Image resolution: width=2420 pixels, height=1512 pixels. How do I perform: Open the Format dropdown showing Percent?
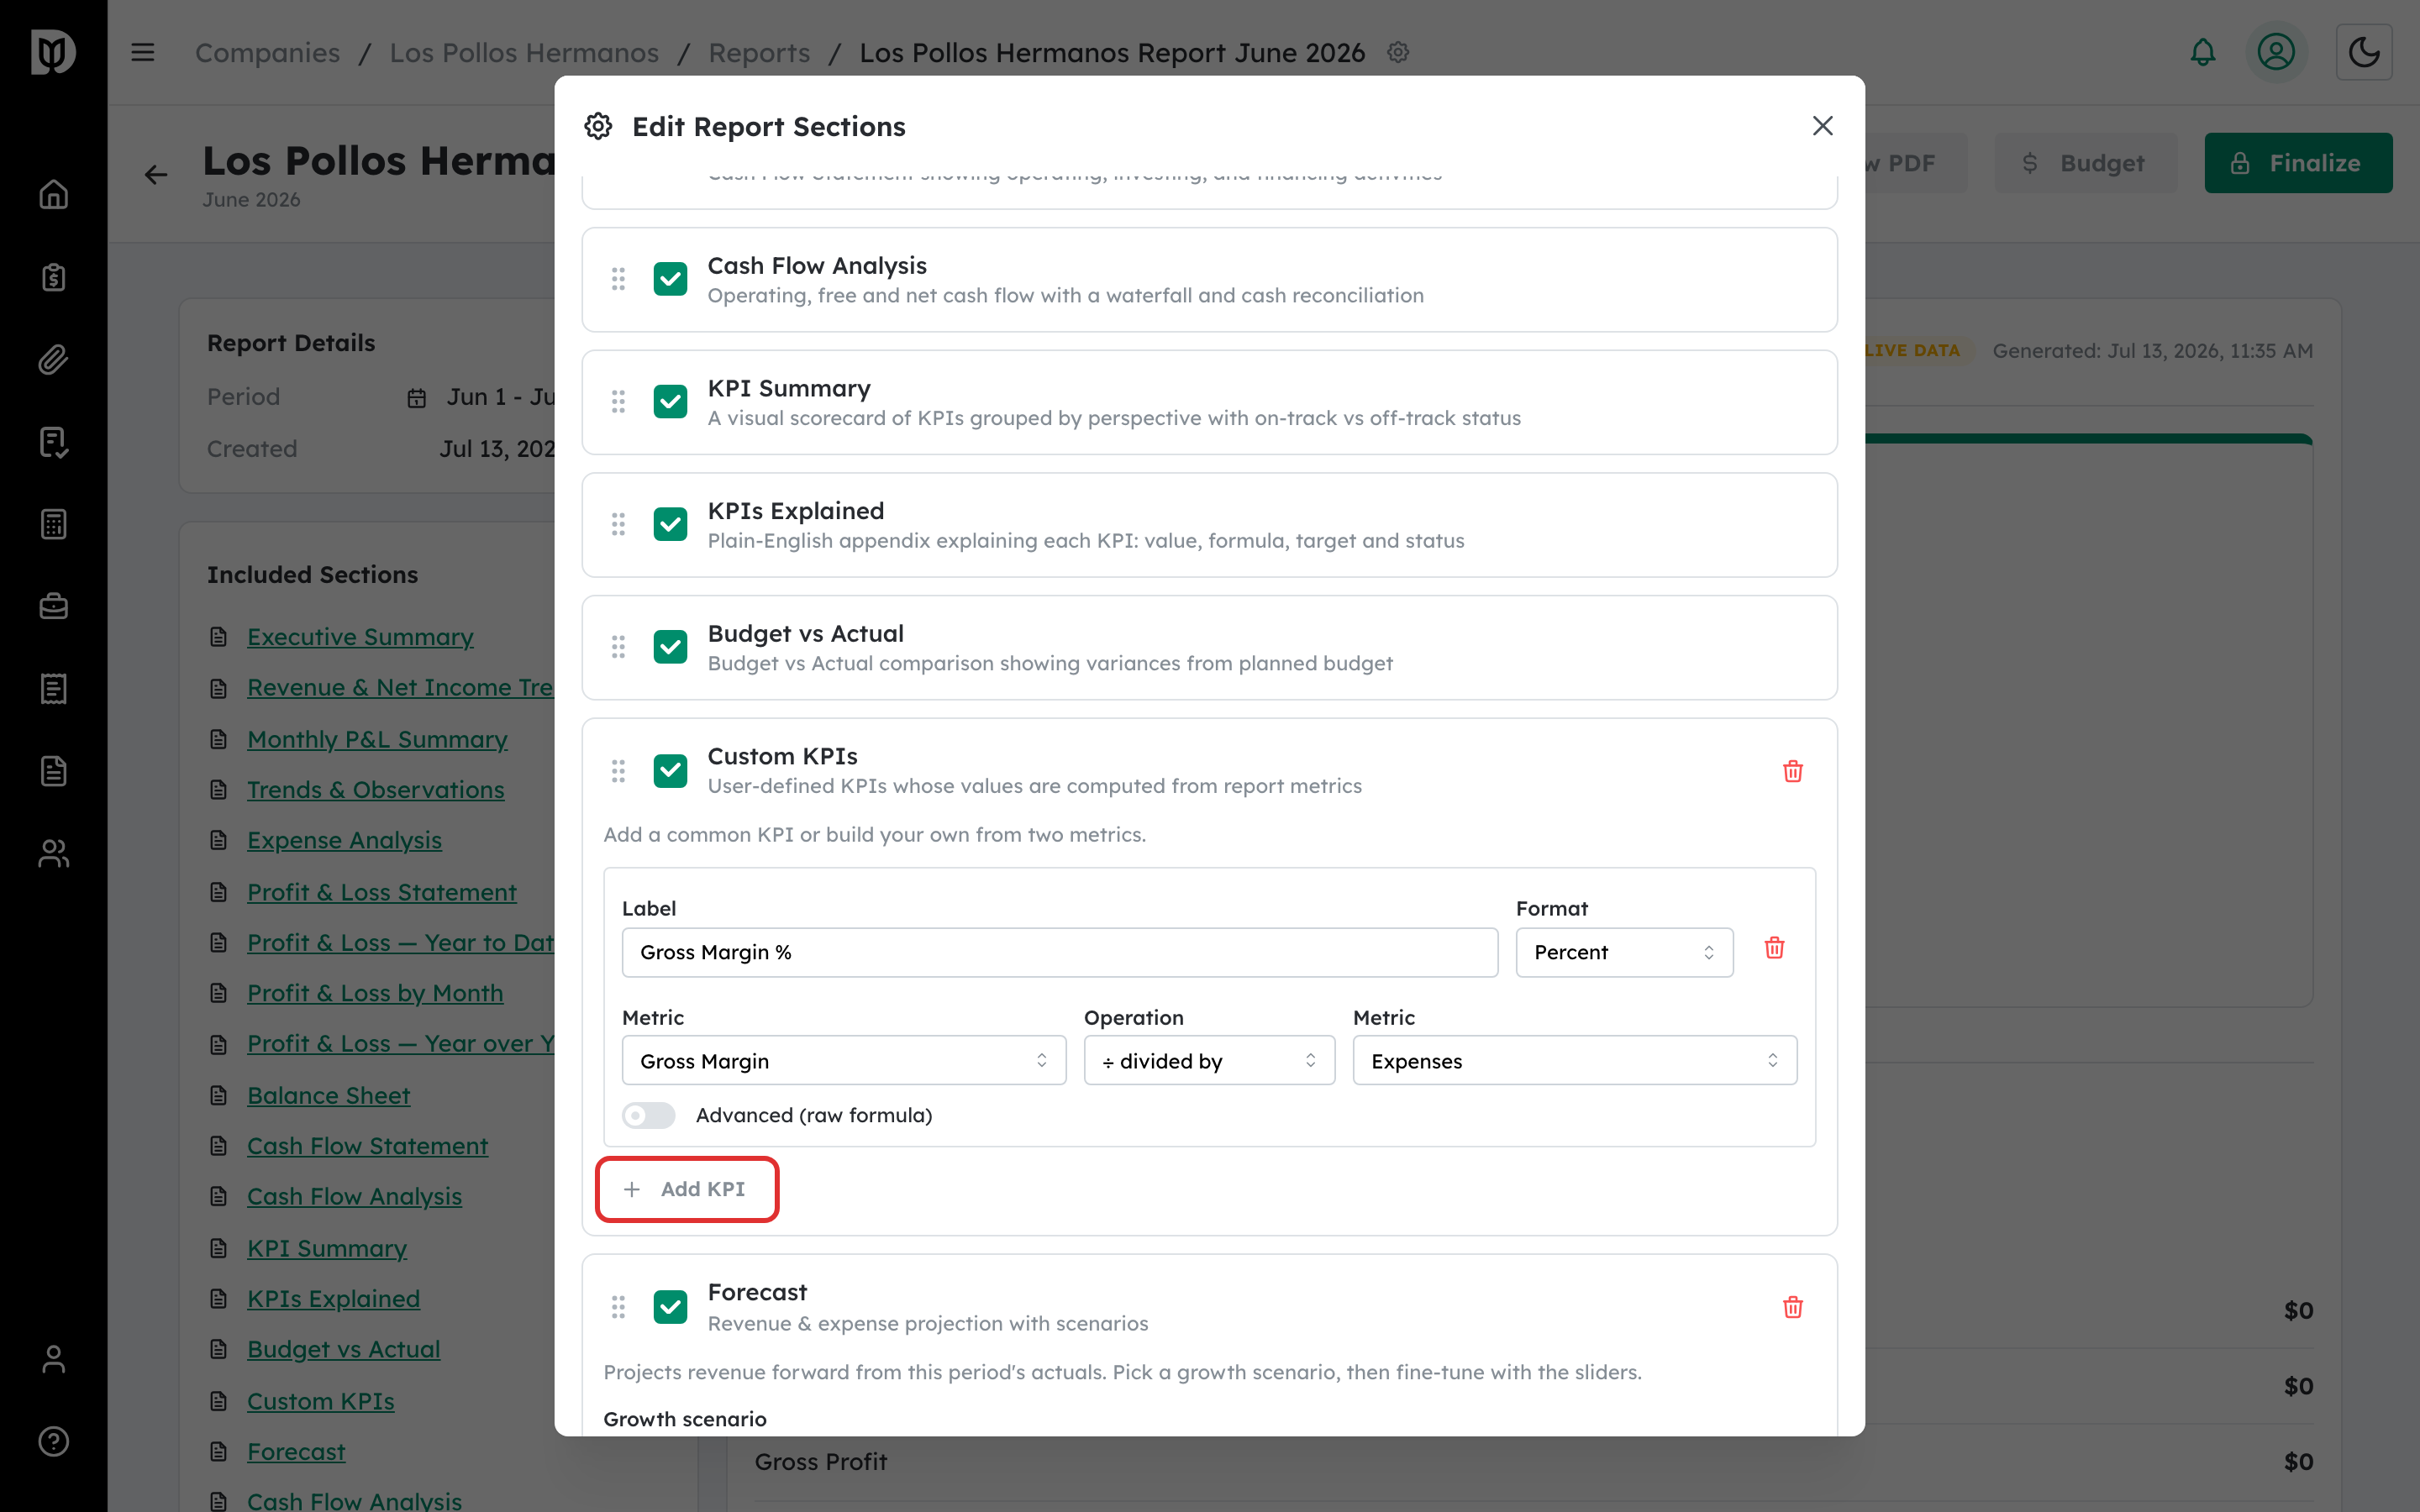pyautogui.click(x=1624, y=952)
